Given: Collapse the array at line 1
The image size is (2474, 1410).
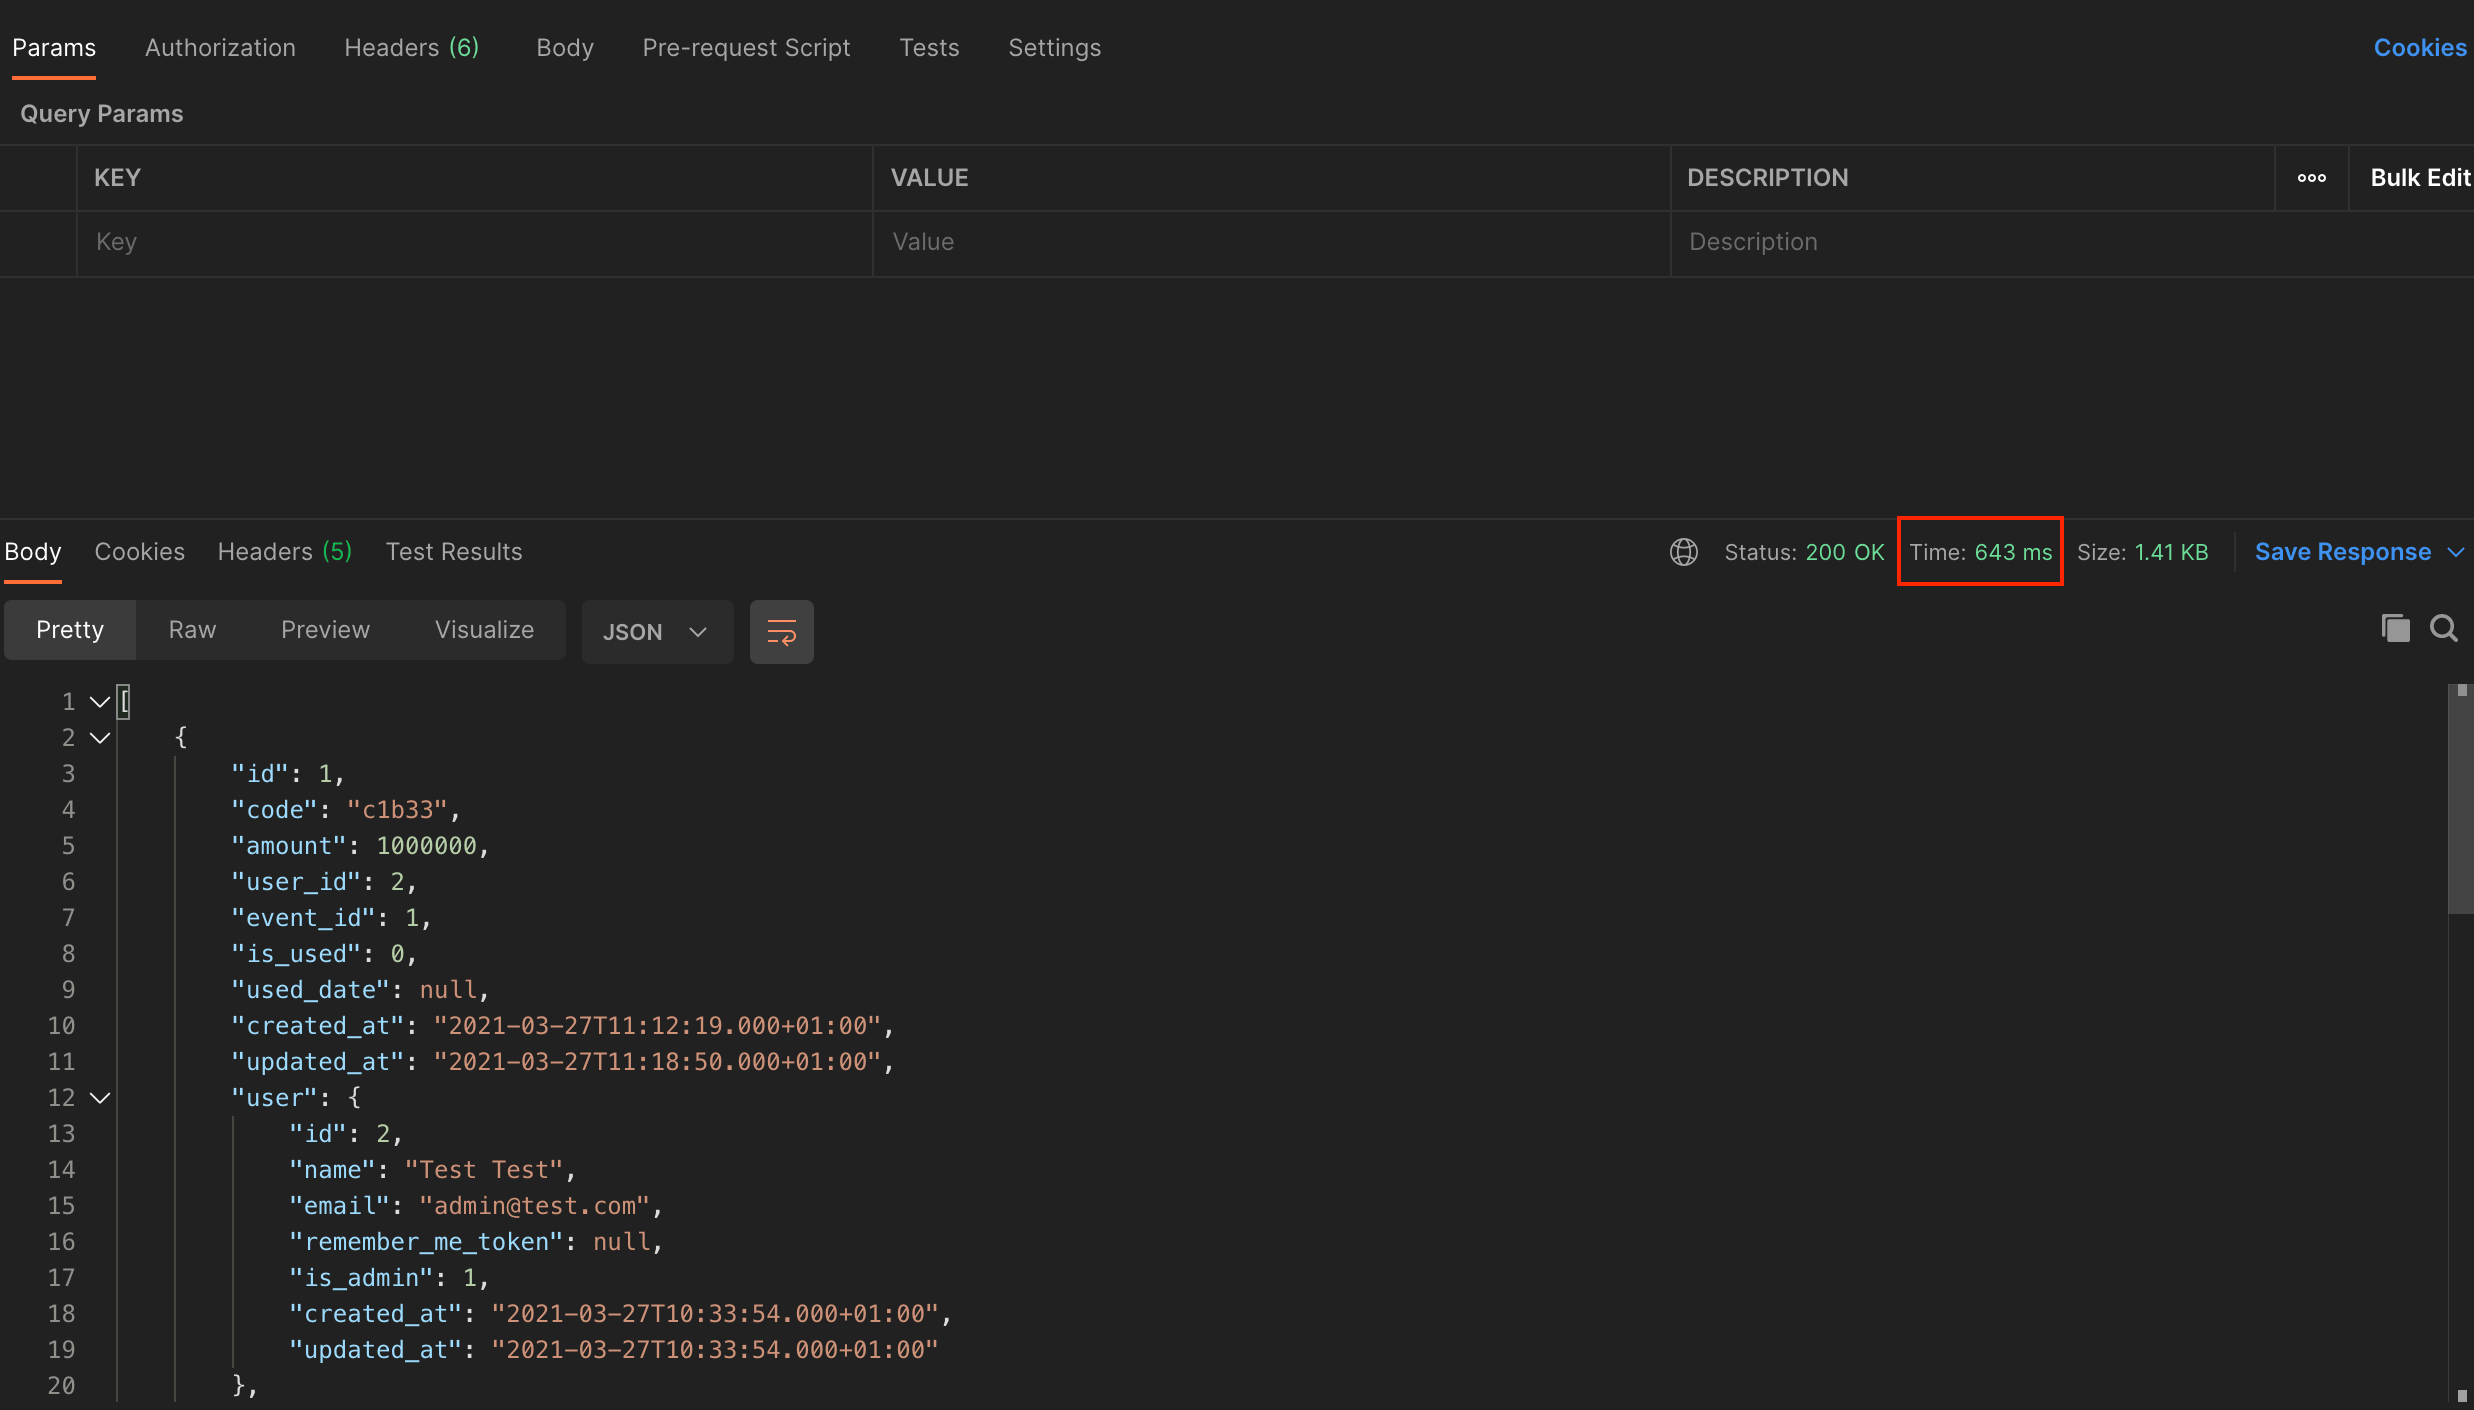Looking at the screenshot, I should pos(100,702).
